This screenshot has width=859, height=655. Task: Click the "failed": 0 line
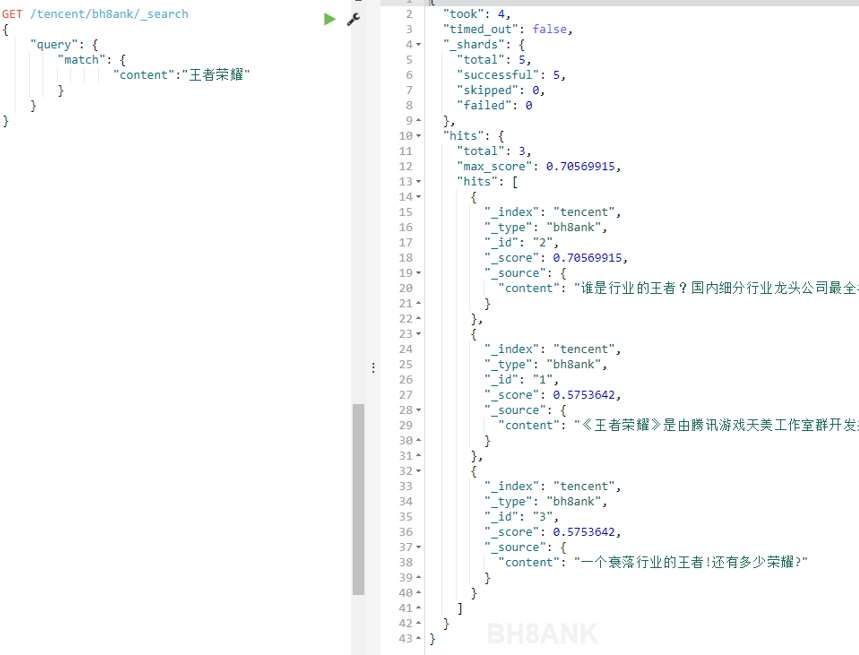coord(494,105)
